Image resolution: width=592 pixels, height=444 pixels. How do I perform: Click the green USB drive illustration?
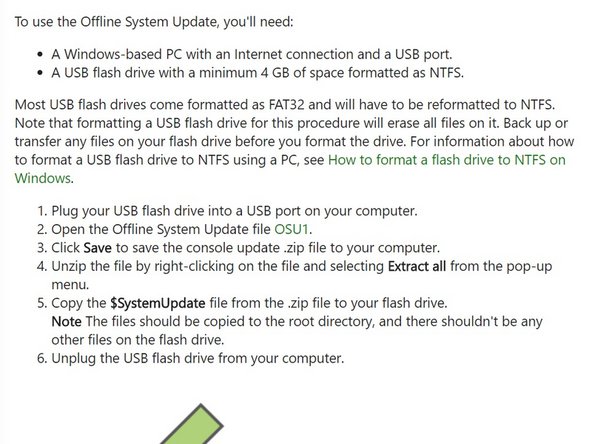pyautogui.click(x=192, y=424)
